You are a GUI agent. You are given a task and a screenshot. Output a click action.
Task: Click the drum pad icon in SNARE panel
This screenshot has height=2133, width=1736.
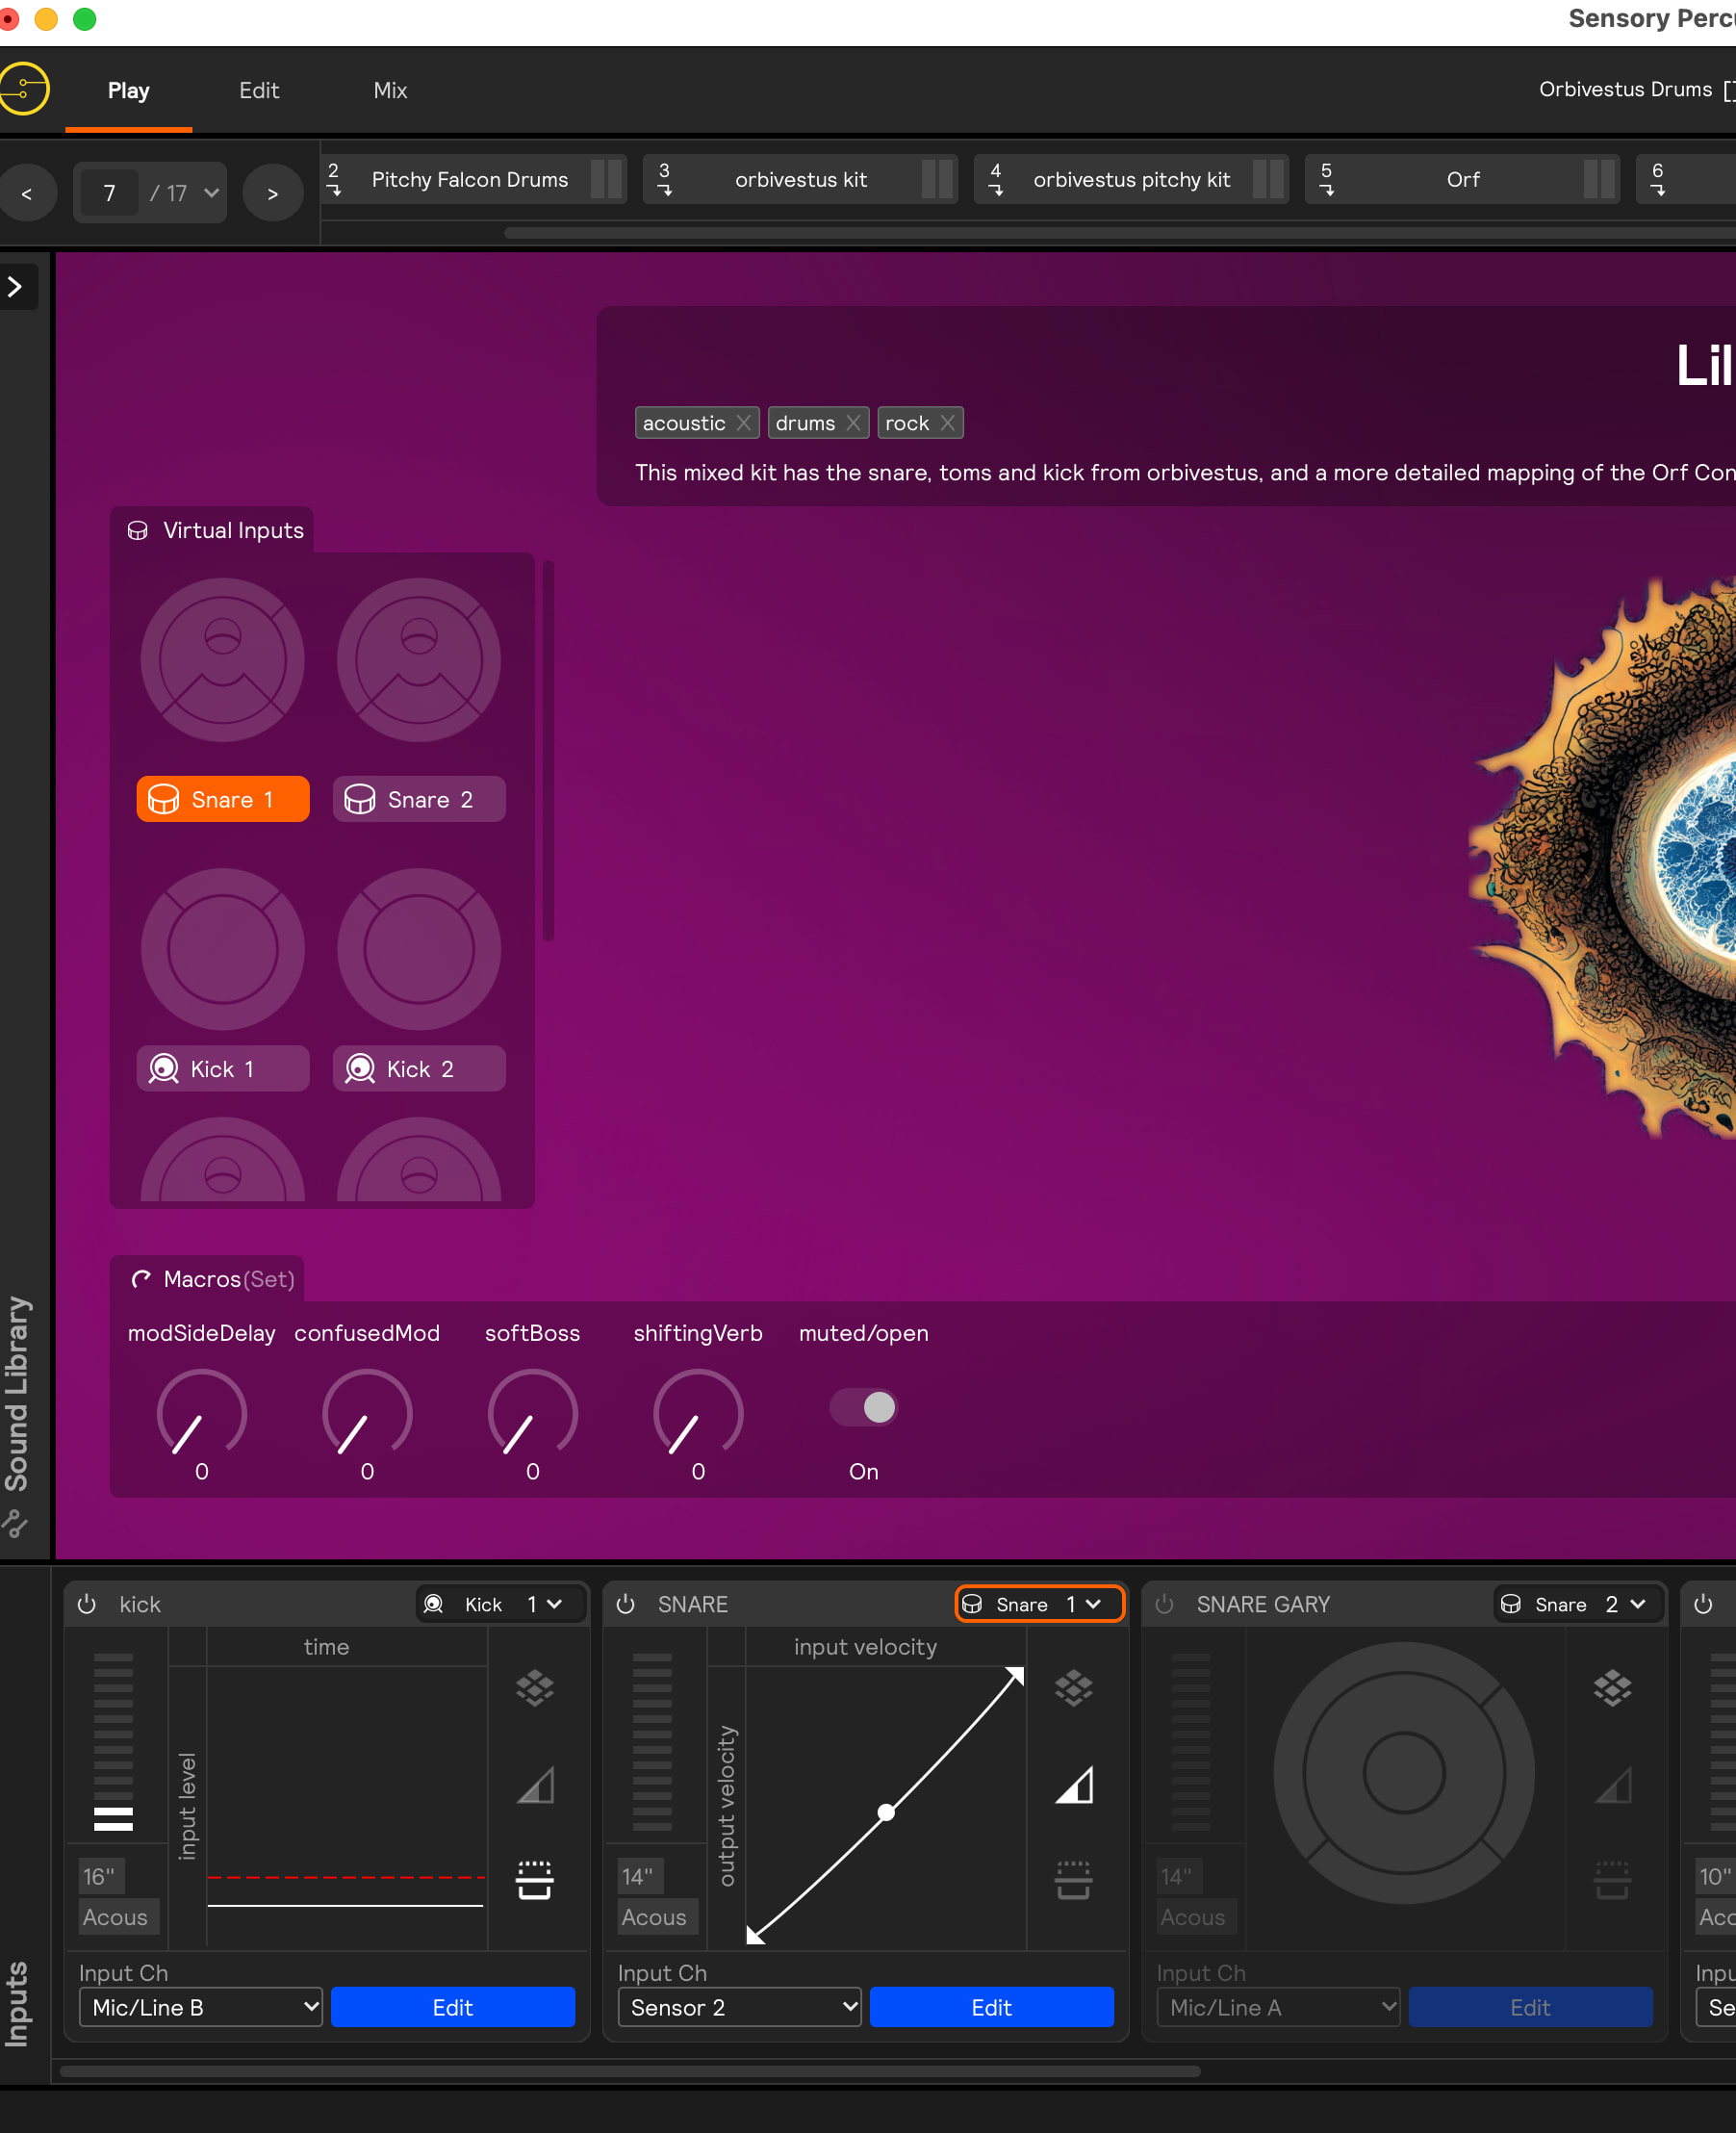point(1073,1880)
